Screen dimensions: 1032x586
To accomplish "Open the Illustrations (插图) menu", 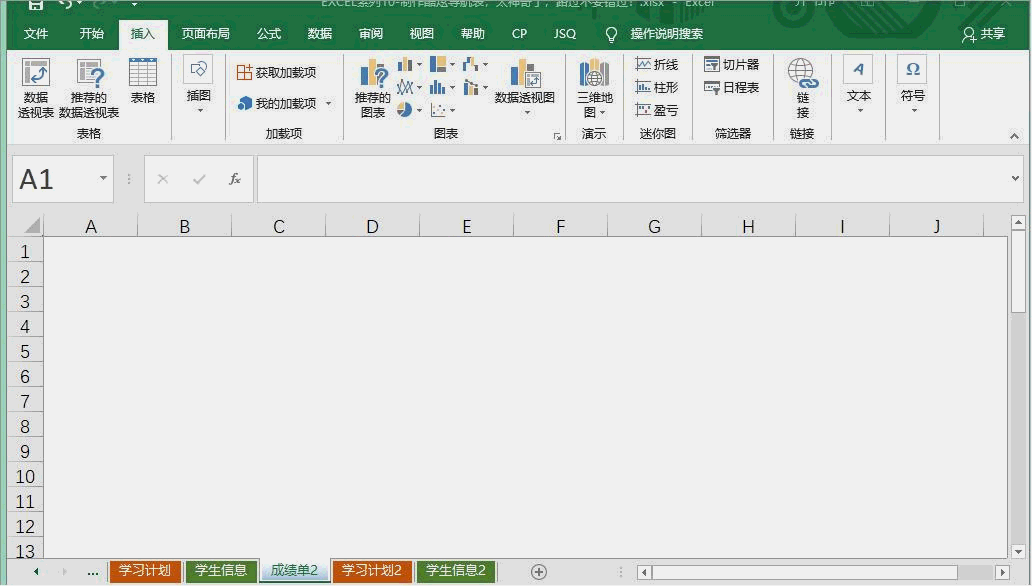I will pyautogui.click(x=198, y=86).
